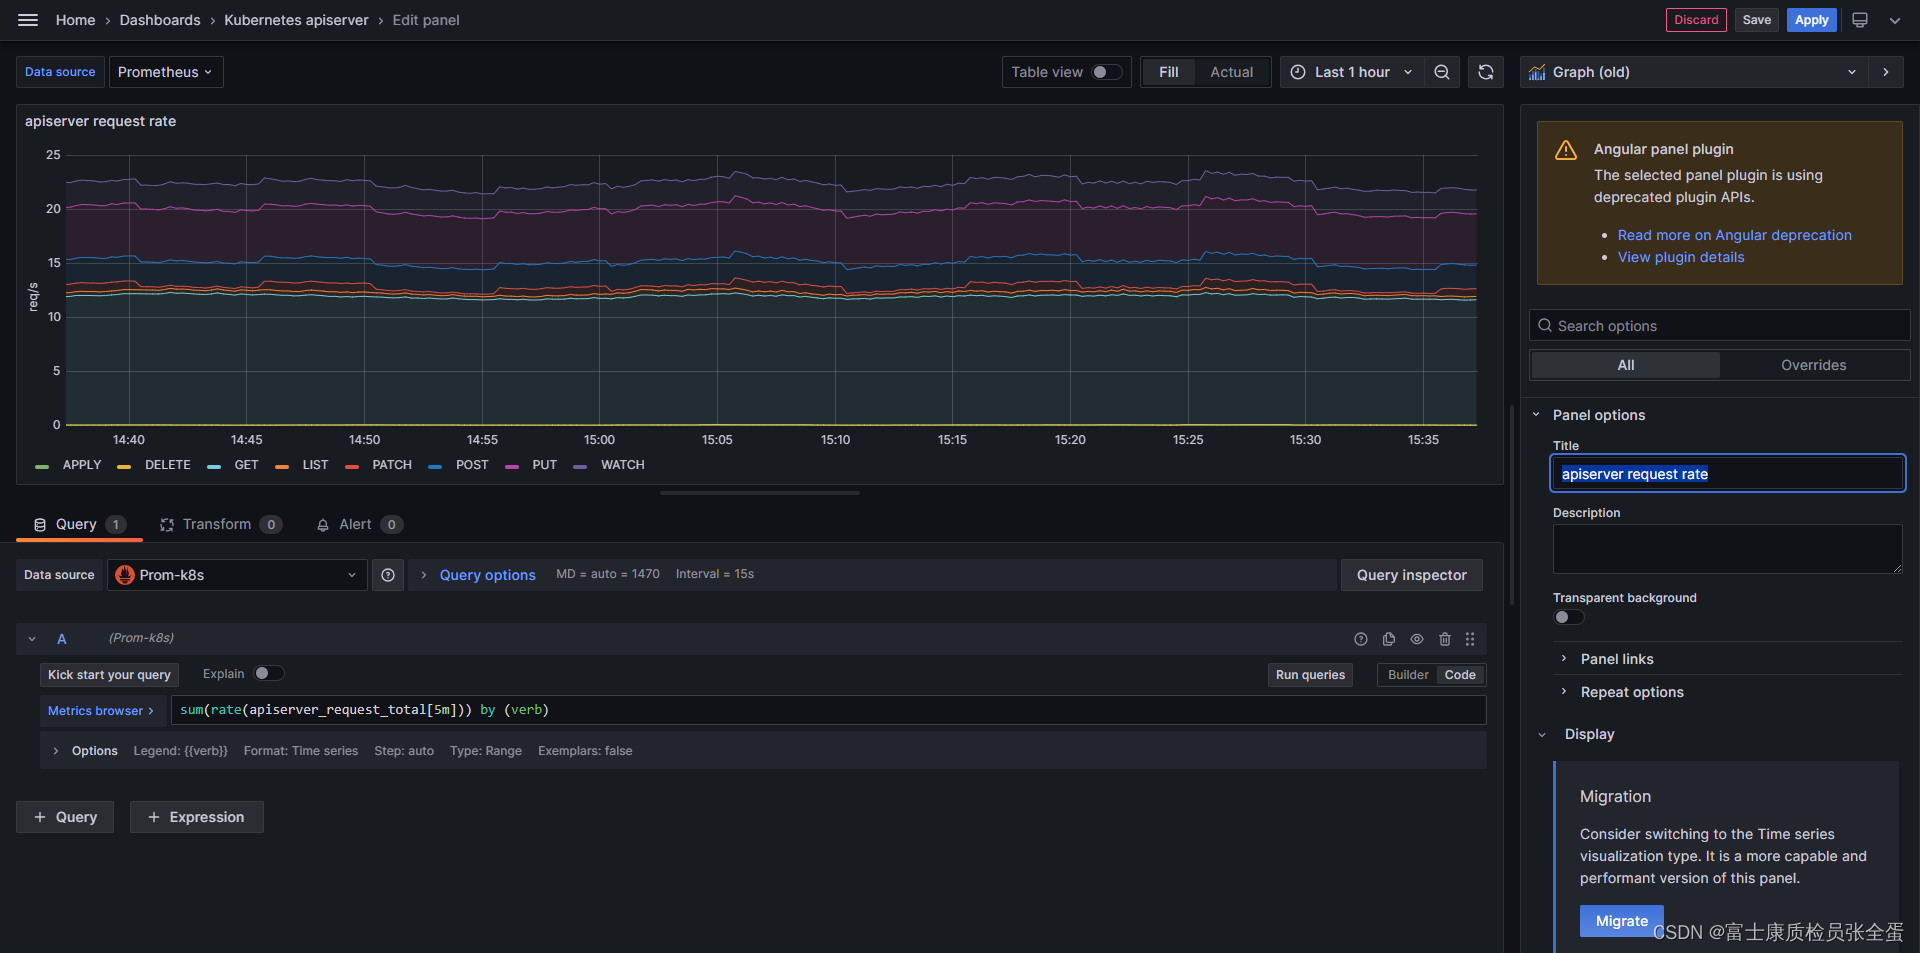Open View plugin details link
This screenshot has height=953, width=1920.
pyautogui.click(x=1680, y=257)
